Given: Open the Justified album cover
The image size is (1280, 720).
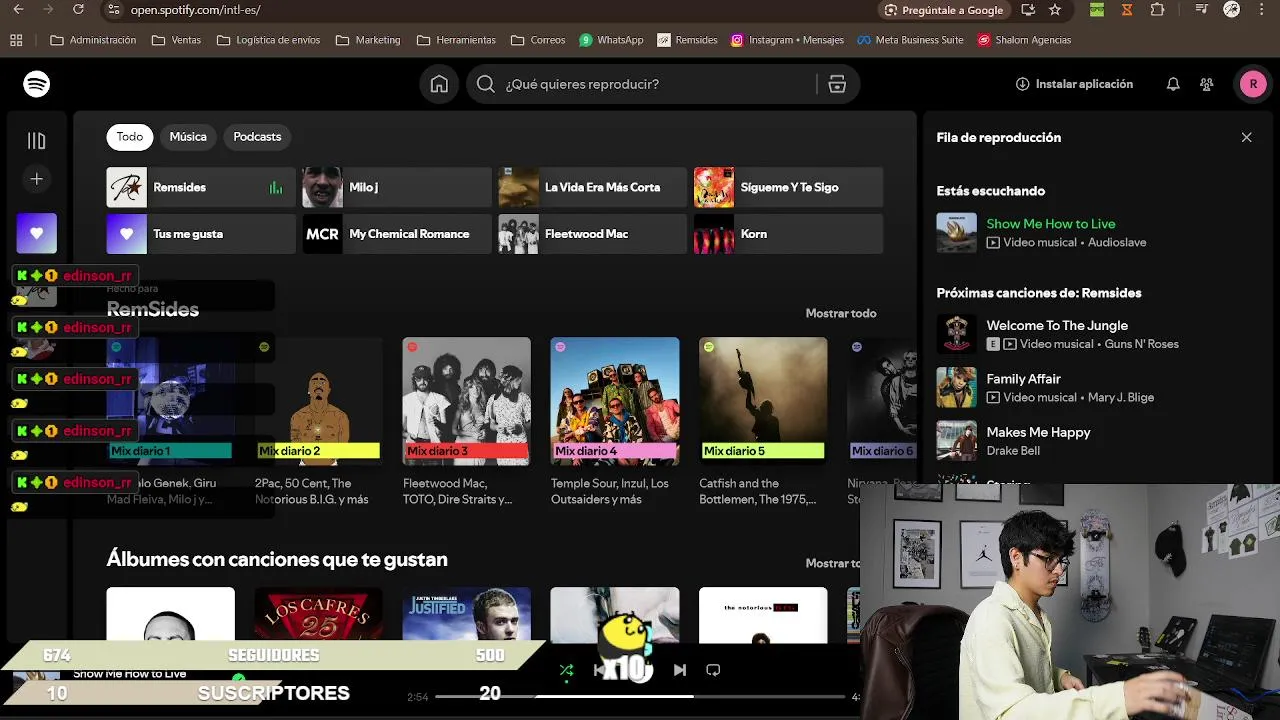Looking at the screenshot, I should coord(467,615).
